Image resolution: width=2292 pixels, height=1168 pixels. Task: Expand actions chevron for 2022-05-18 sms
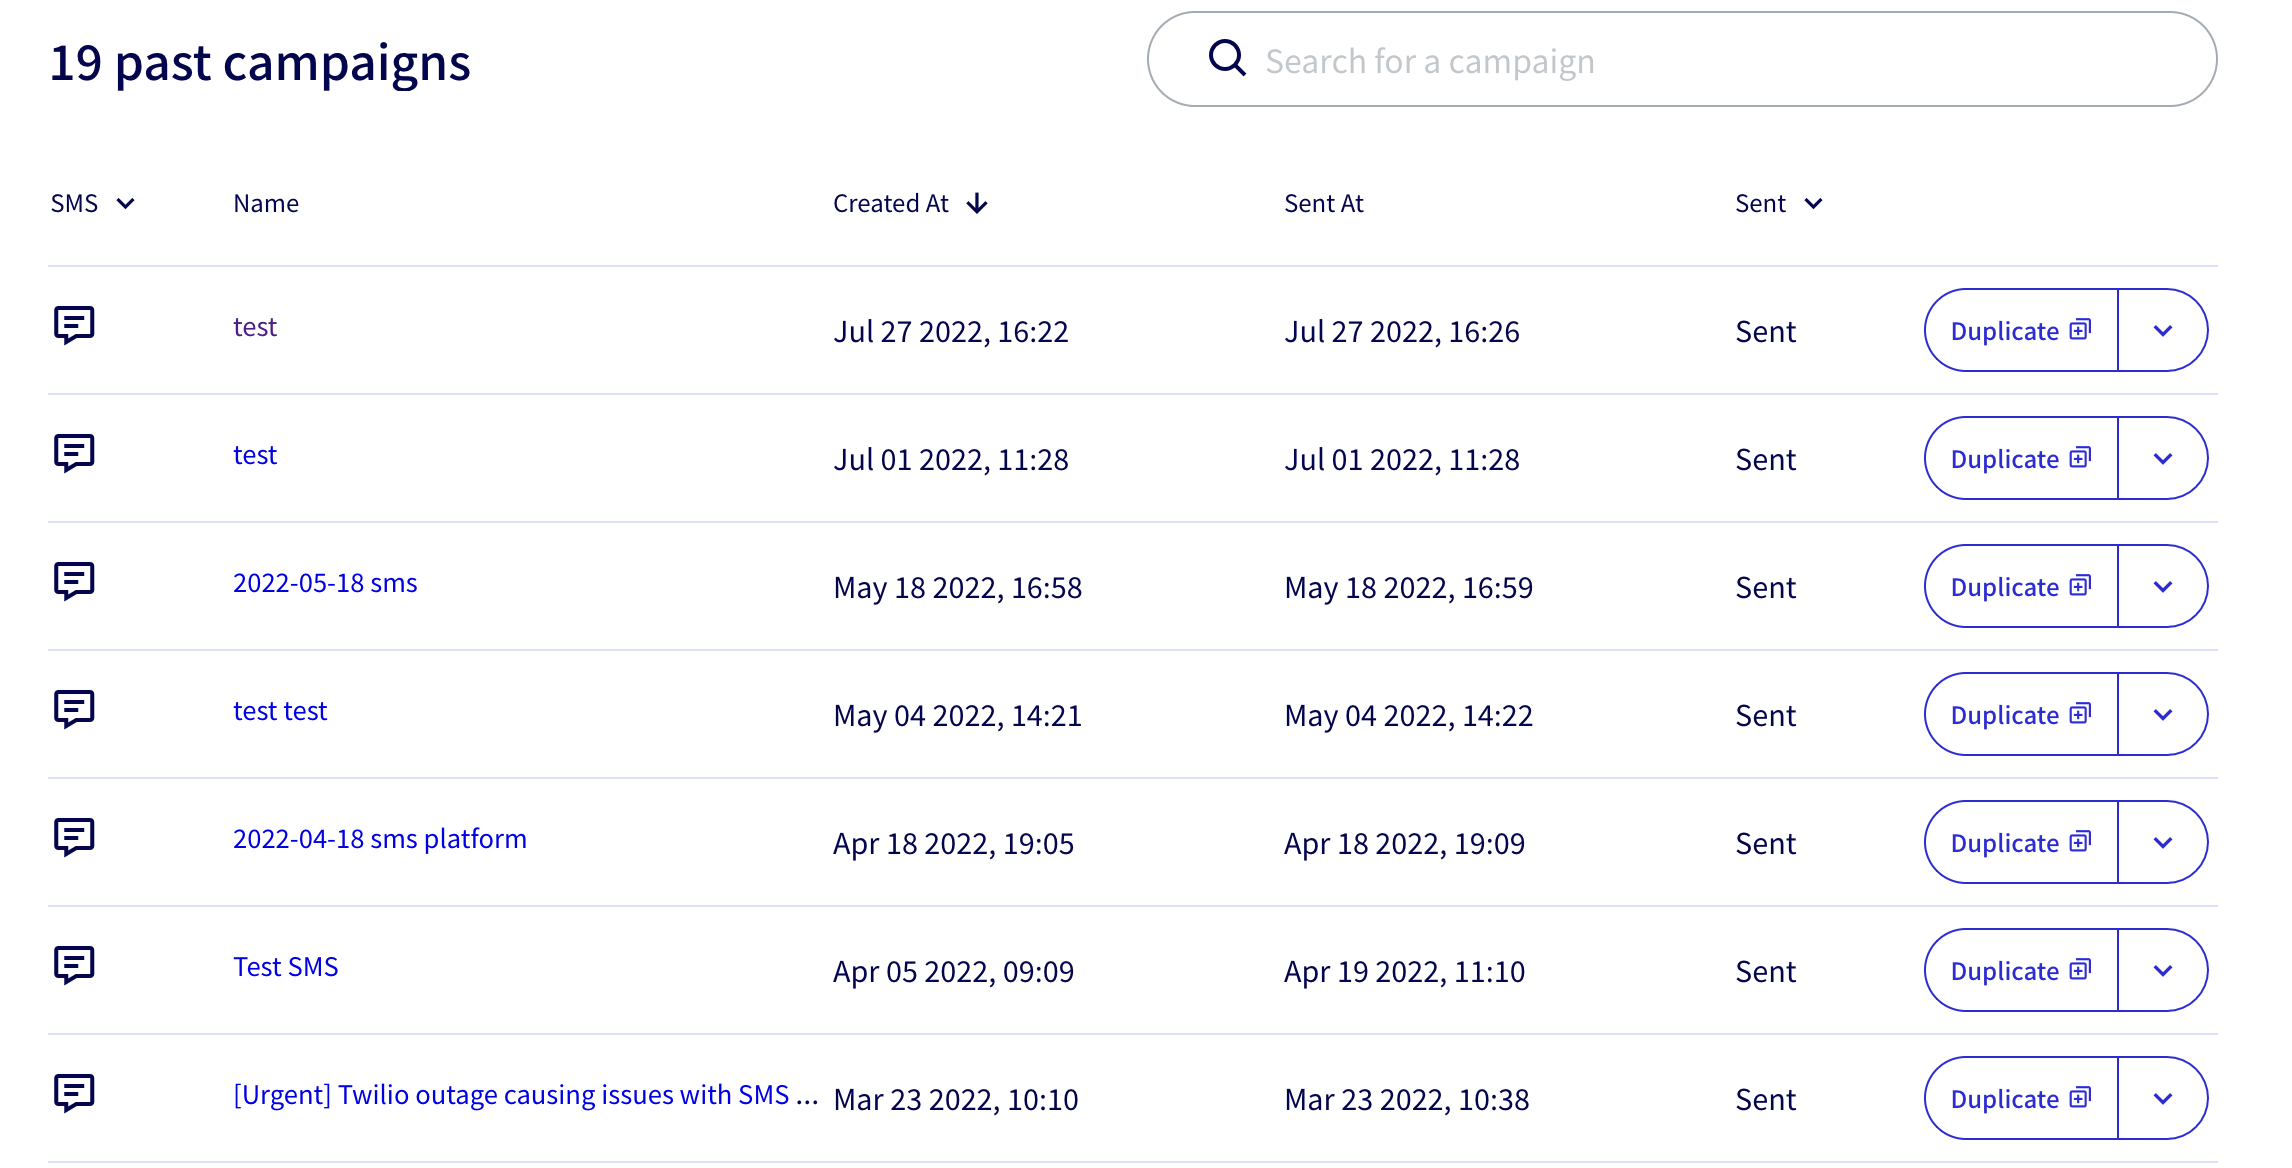[x=2162, y=587]
